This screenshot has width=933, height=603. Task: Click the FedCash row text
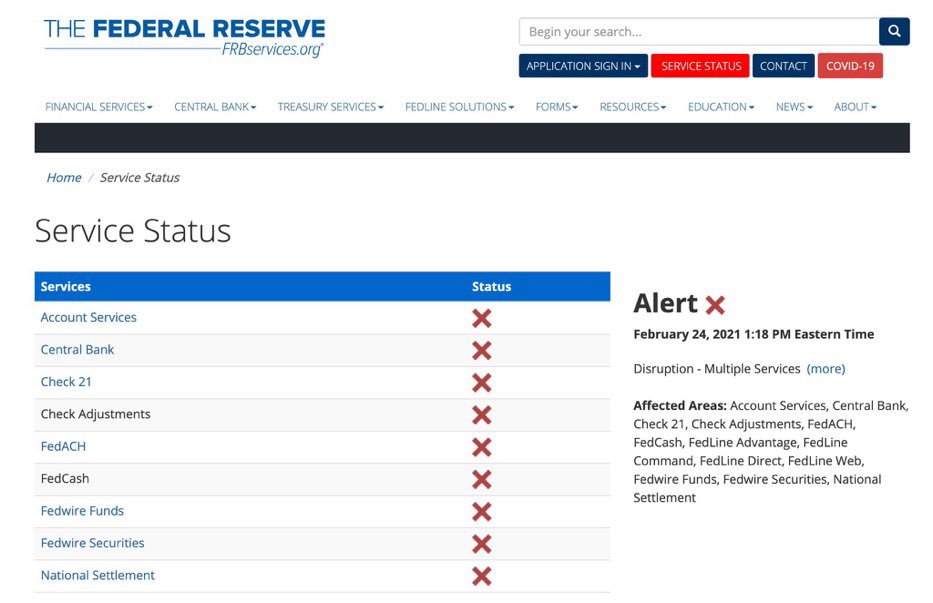(65, 478)
